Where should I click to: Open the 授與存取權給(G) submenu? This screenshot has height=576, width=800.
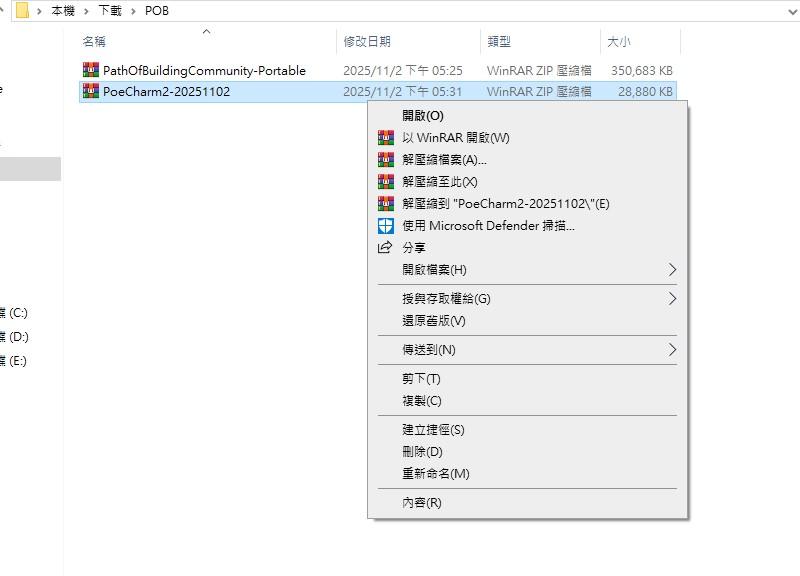(528, 298)
